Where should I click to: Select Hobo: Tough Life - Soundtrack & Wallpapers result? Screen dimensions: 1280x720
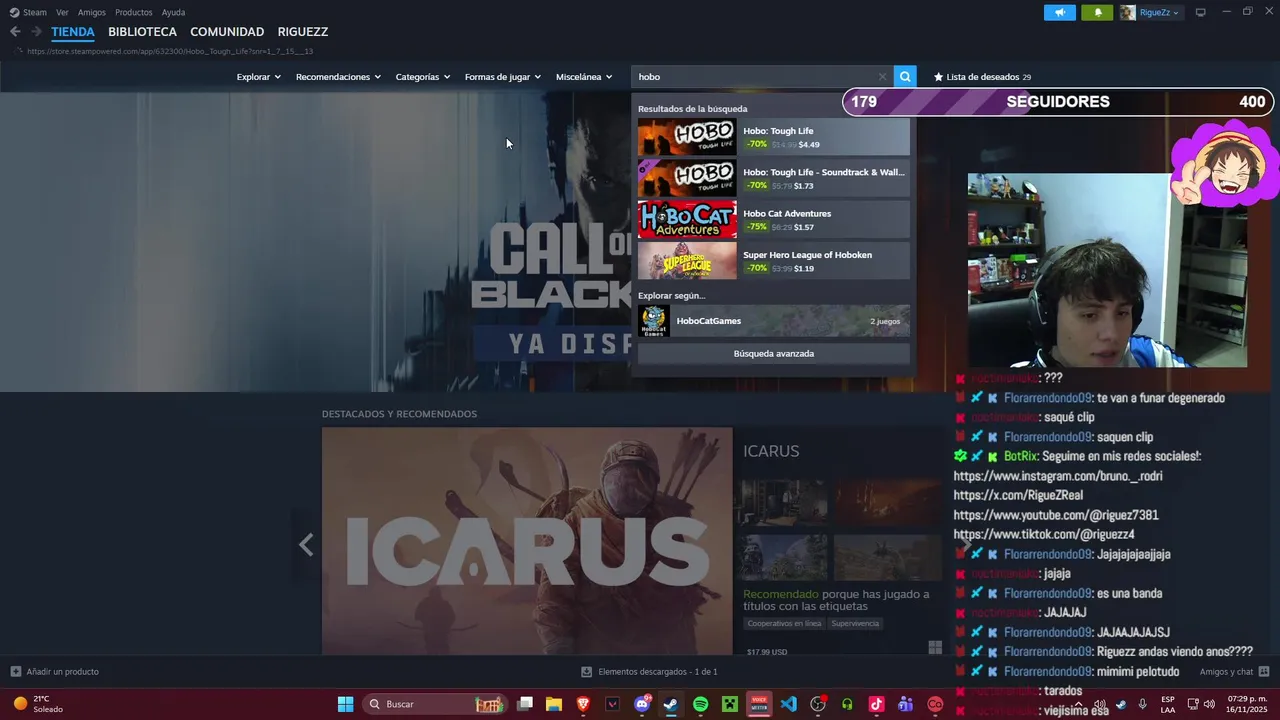[x=774, y=178]
